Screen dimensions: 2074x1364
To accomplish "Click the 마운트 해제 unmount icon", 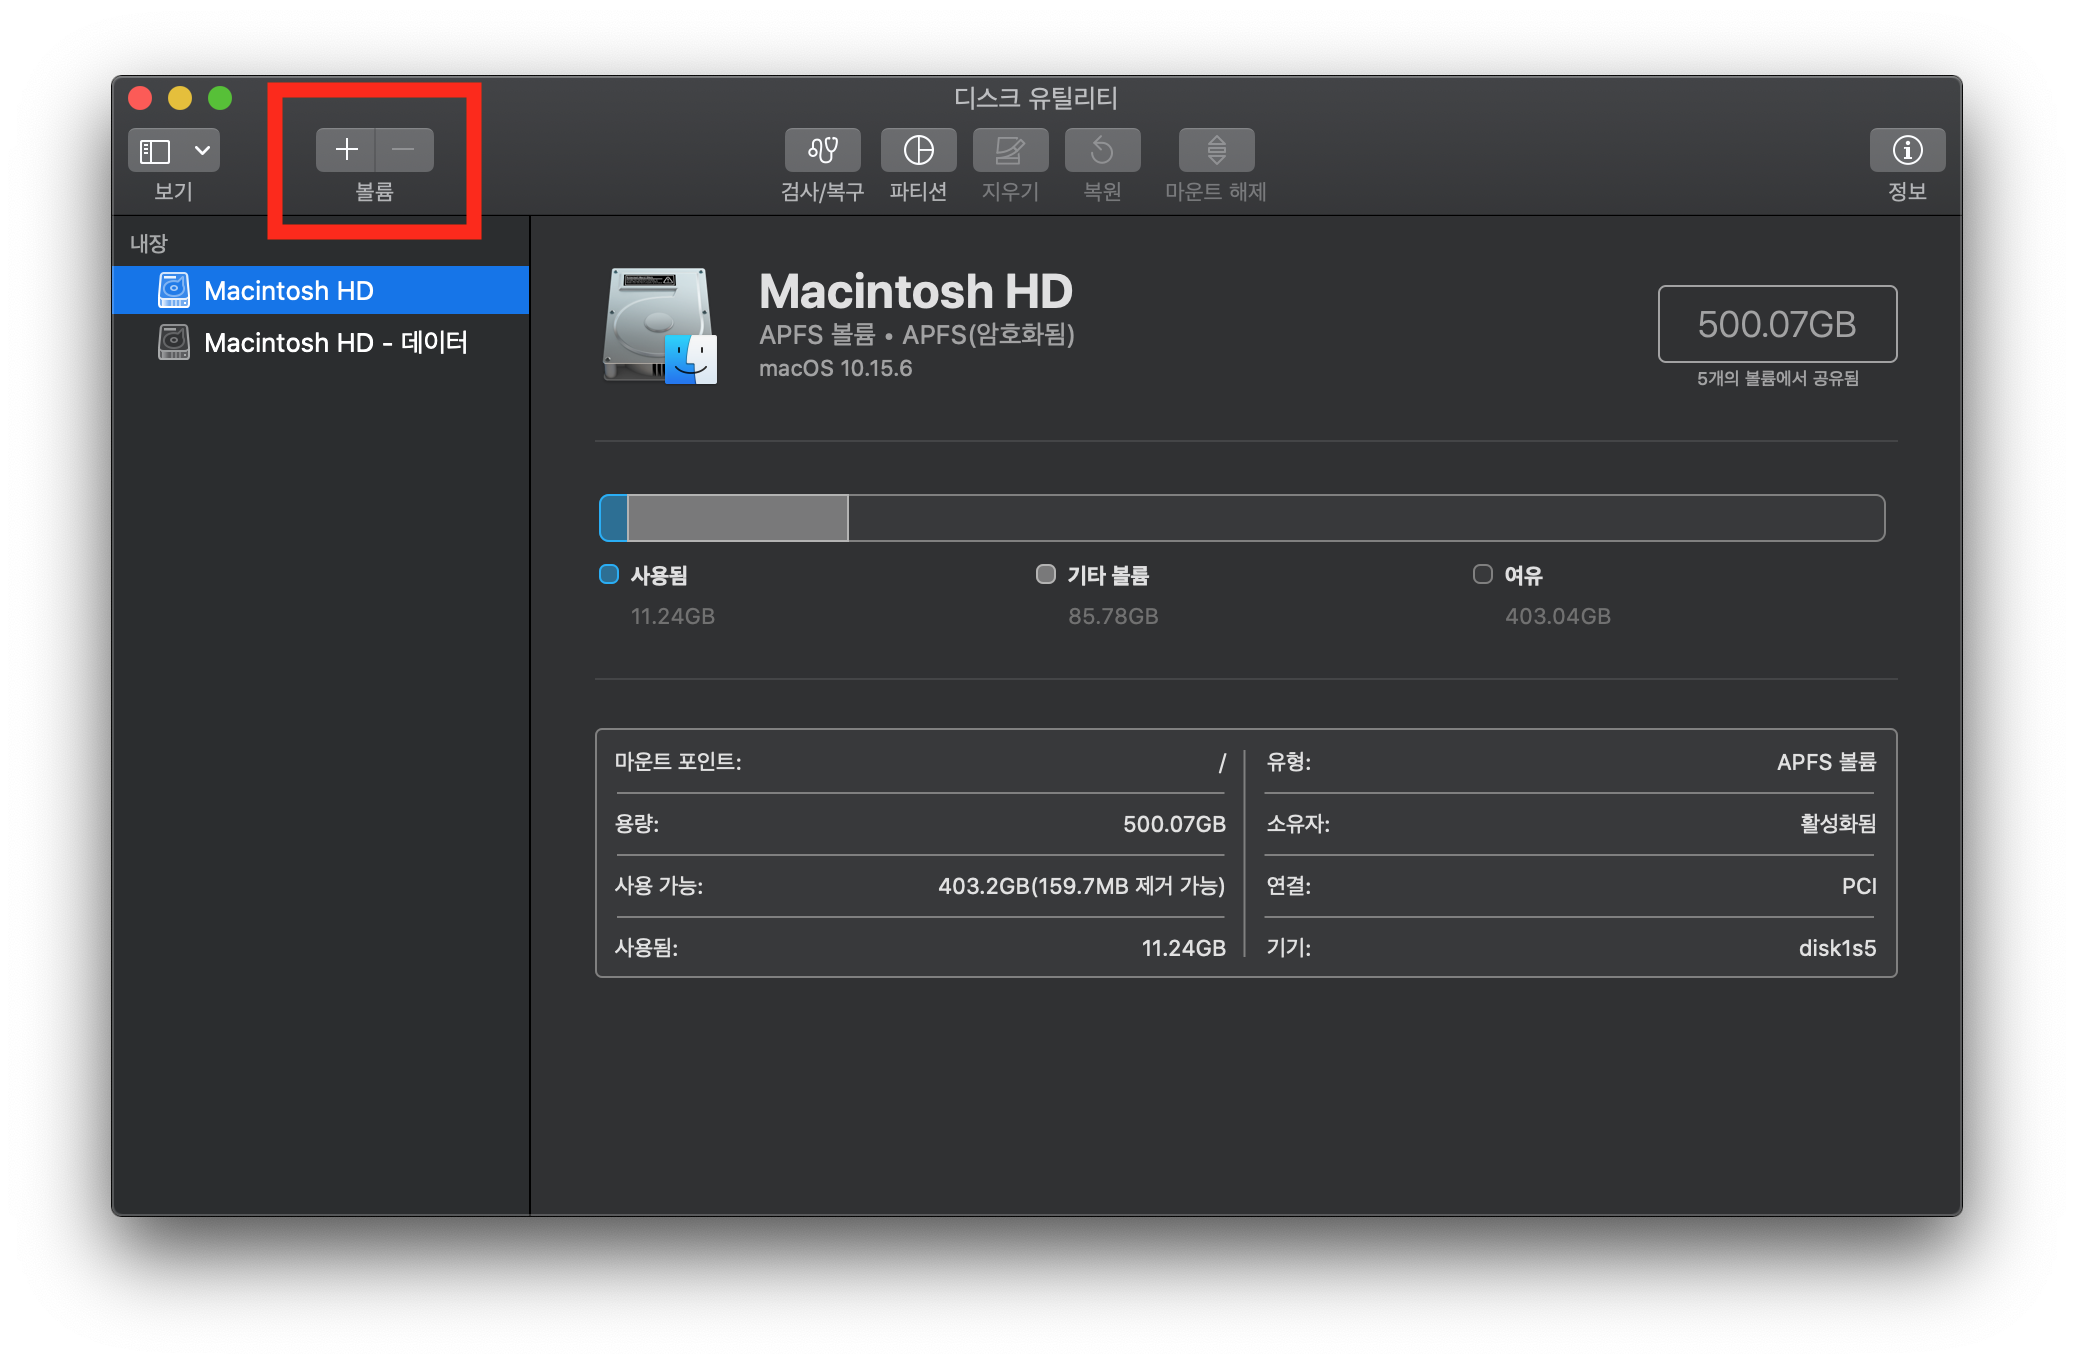I will (1216, 150).
